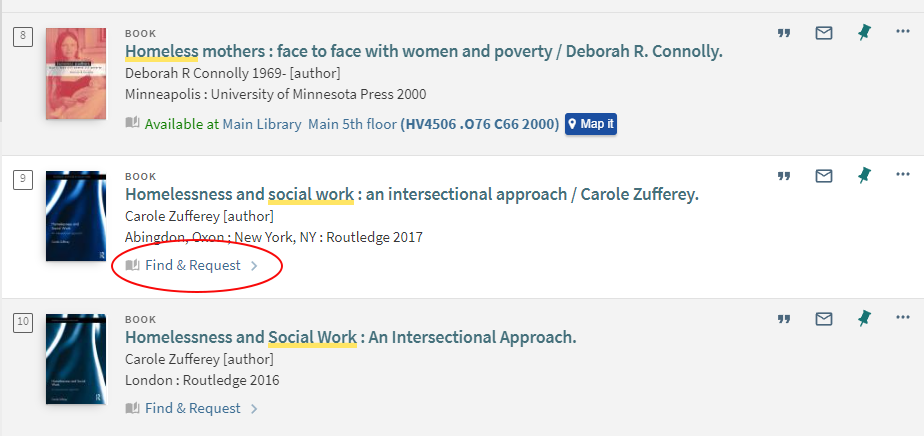Click citation quote icon for Homeless mothers
Viewport: 924px width, 436px height.
tap(784, 33)
